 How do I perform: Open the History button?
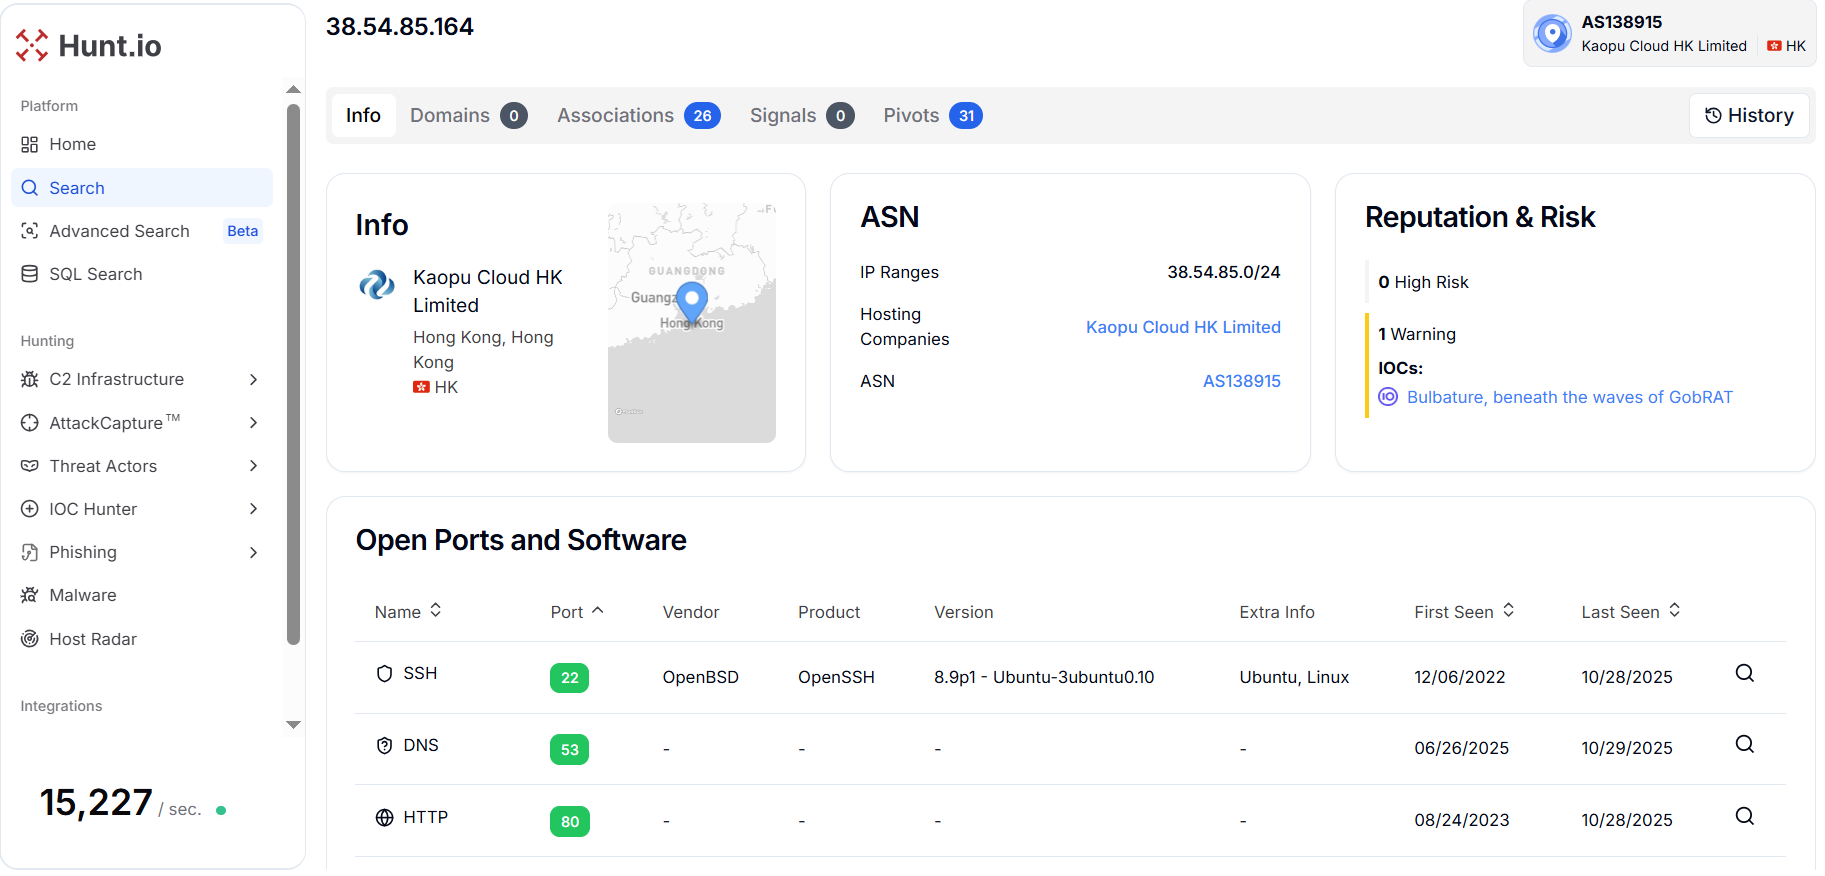click(x=1749, y=116)
